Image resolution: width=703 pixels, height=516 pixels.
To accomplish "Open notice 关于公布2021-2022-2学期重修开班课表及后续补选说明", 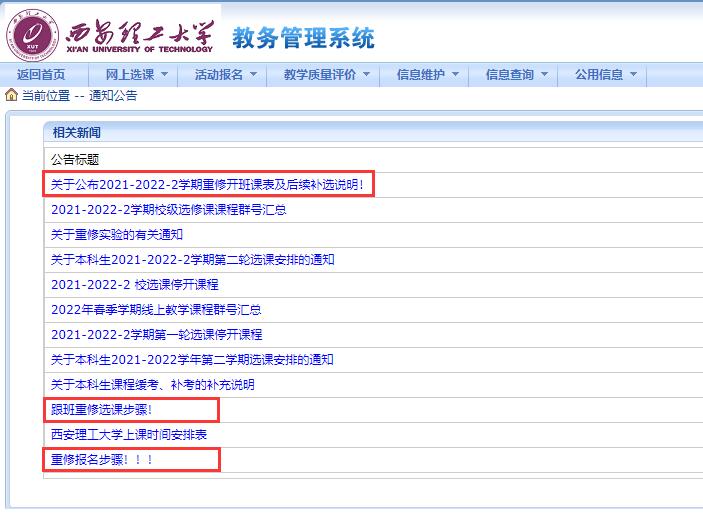I will 209,184.
